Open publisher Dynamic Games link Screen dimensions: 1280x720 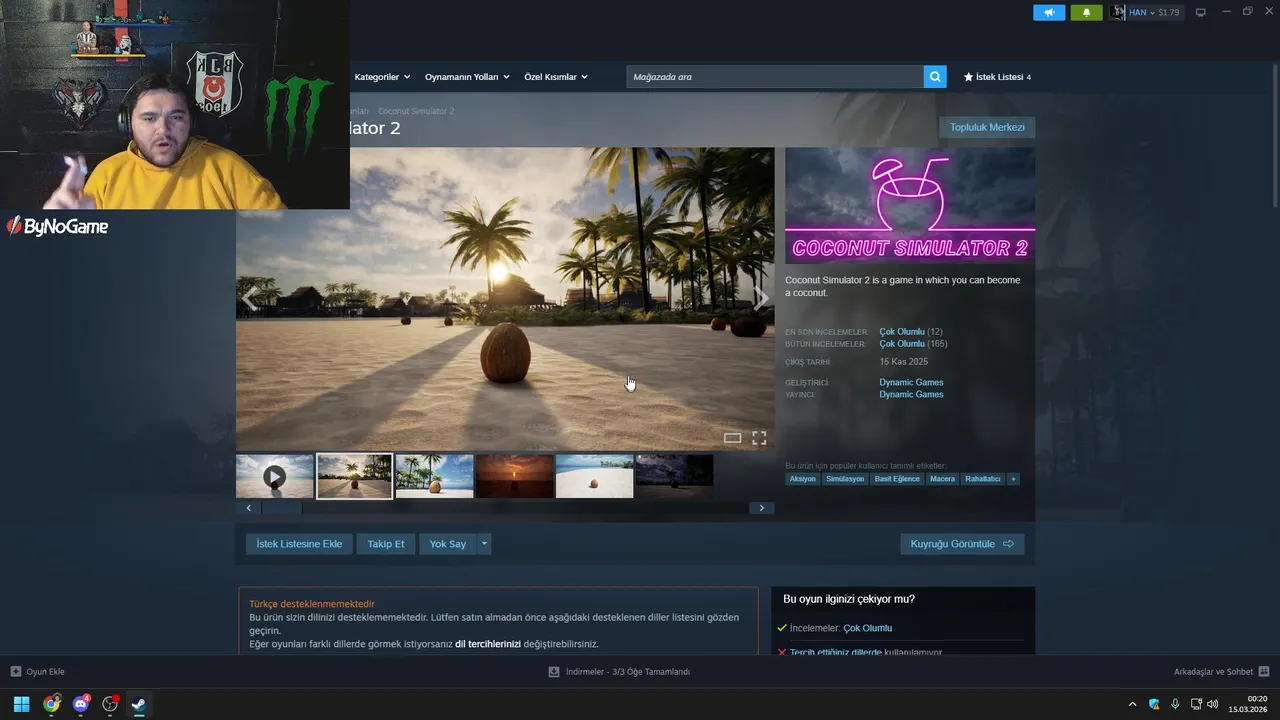tap(911, 394)
